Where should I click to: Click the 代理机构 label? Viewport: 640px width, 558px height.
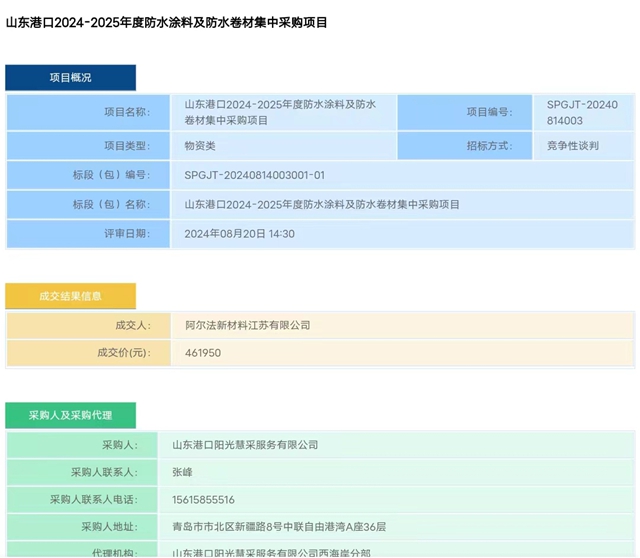click(115, 553)
